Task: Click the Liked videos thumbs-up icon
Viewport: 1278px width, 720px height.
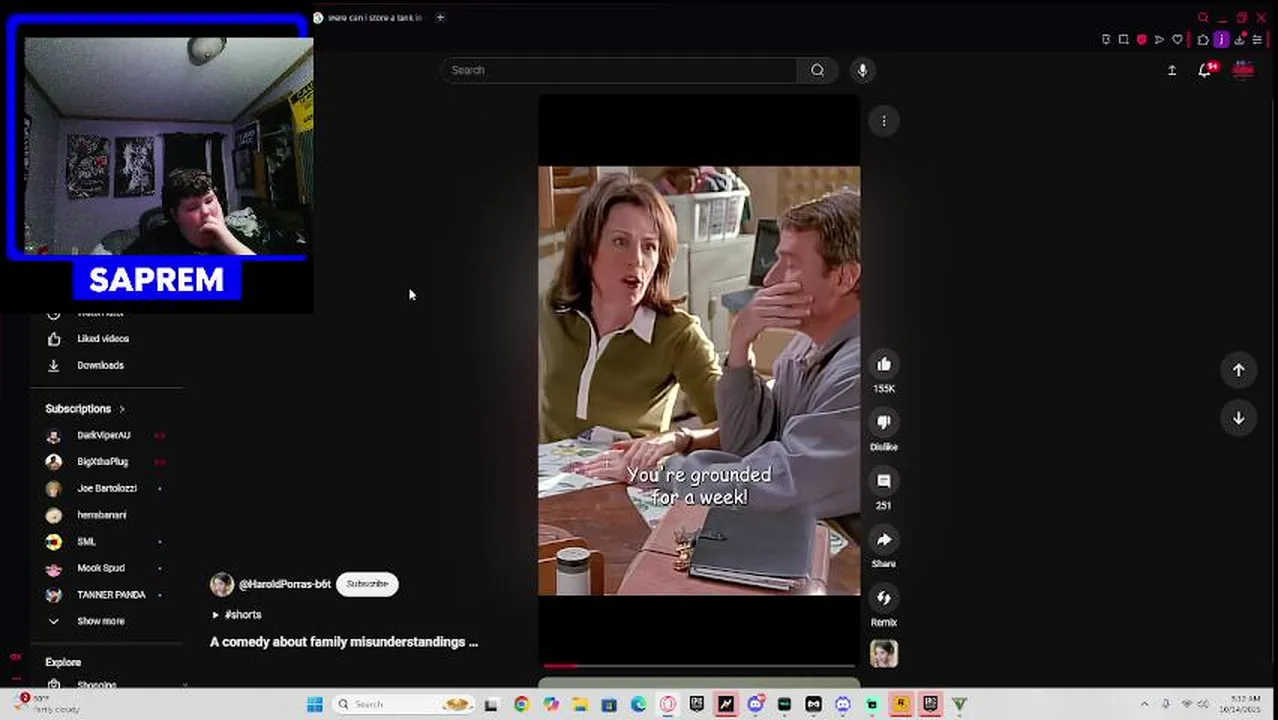Action: coord(54,339)
